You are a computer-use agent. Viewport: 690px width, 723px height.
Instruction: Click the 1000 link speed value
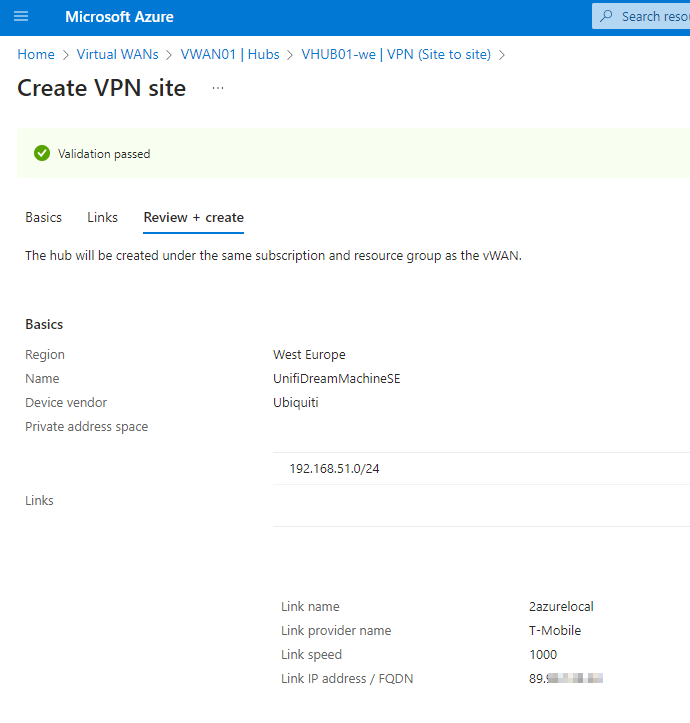[543, 654]
